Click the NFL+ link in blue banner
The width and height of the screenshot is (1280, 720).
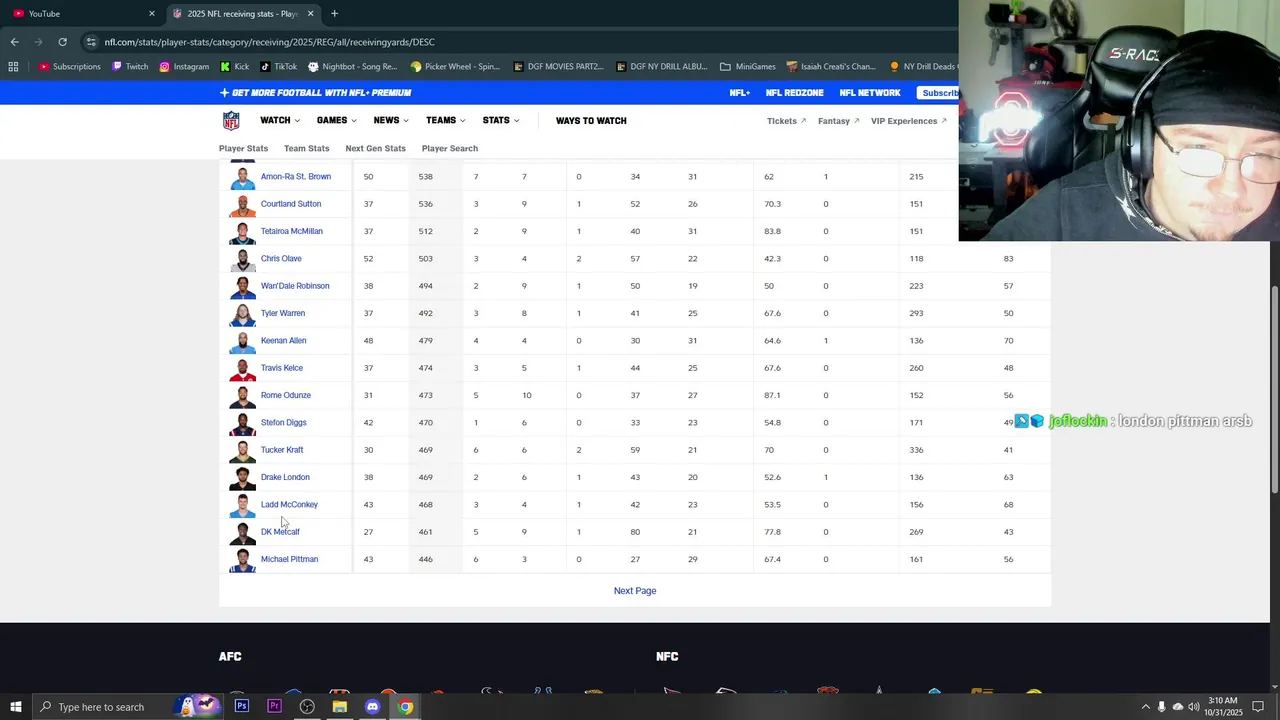pos(739,93)
